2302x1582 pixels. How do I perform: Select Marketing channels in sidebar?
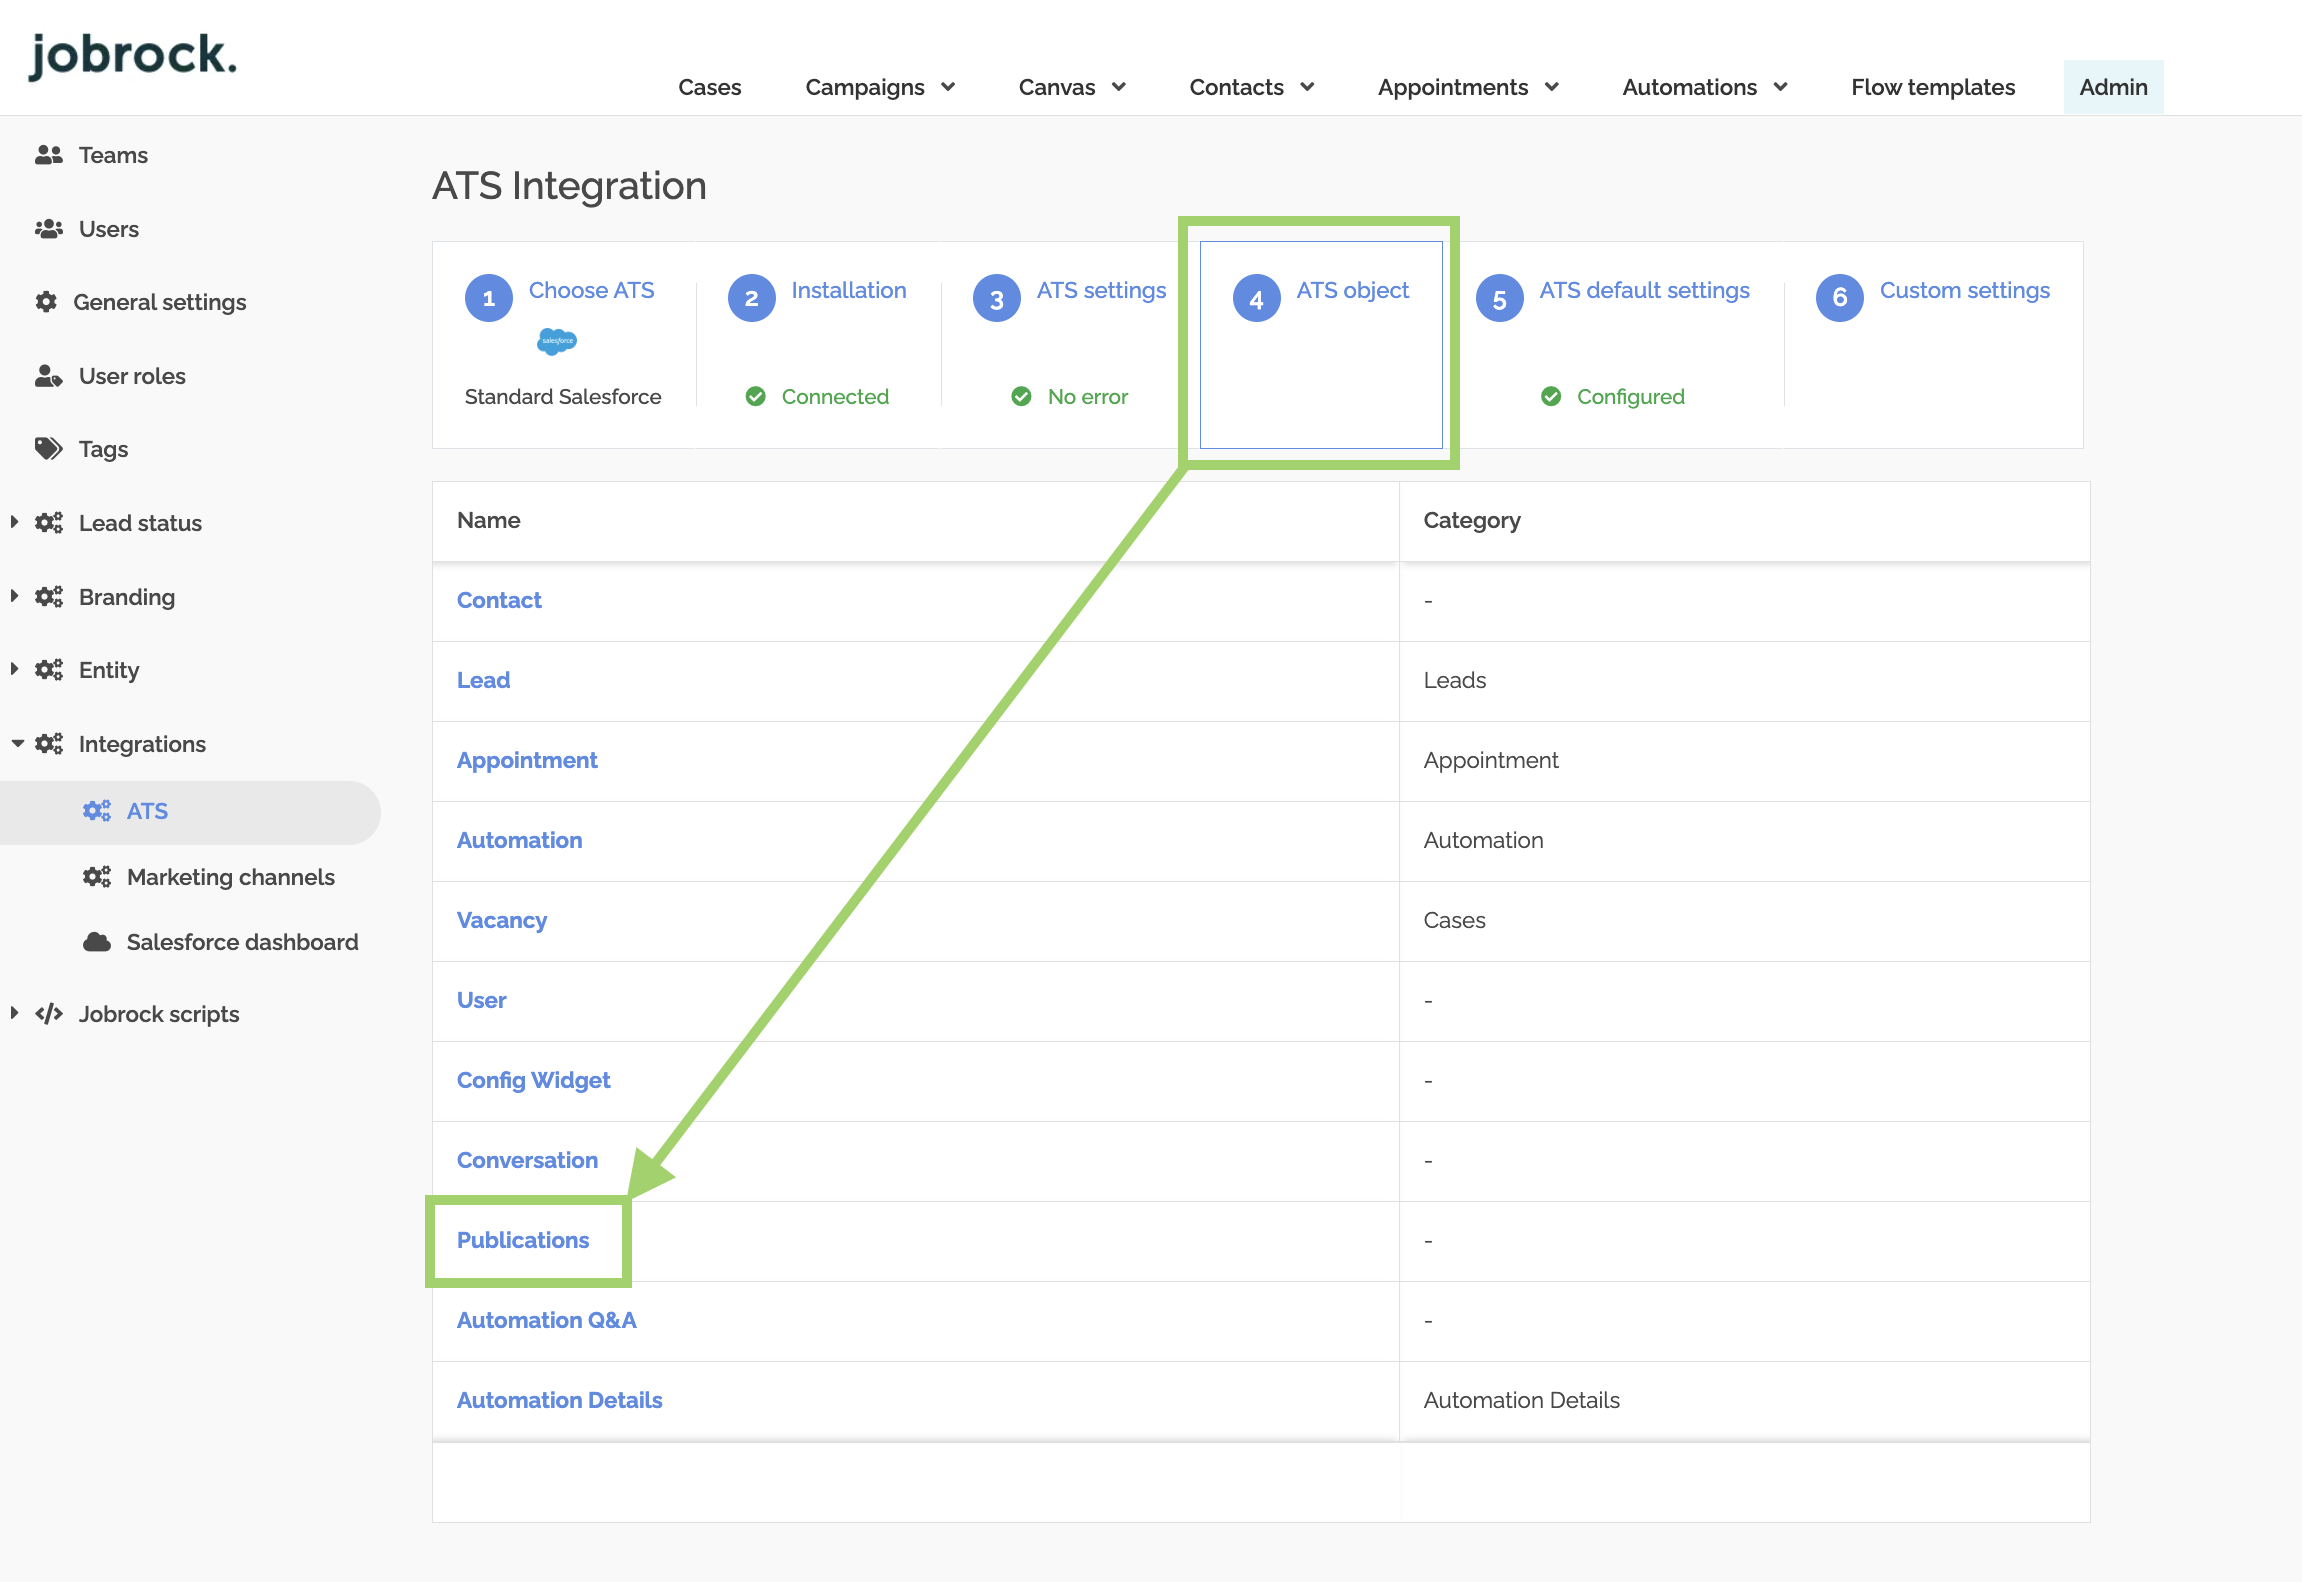point(230,877)
